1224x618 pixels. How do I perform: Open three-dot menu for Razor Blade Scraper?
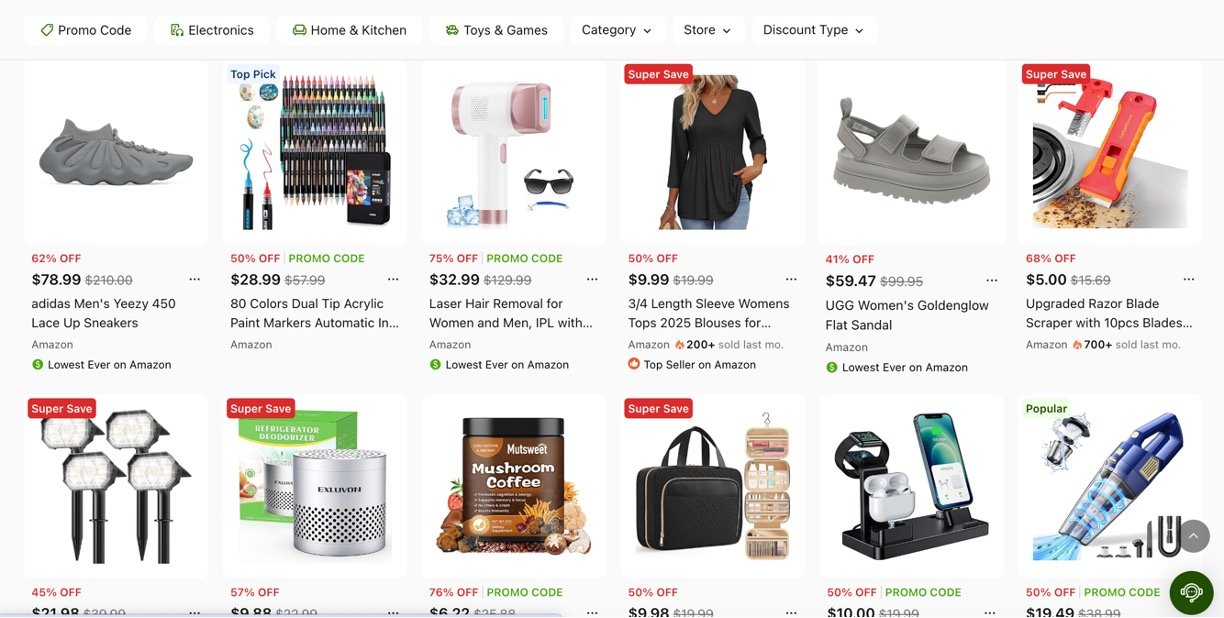1189,280
